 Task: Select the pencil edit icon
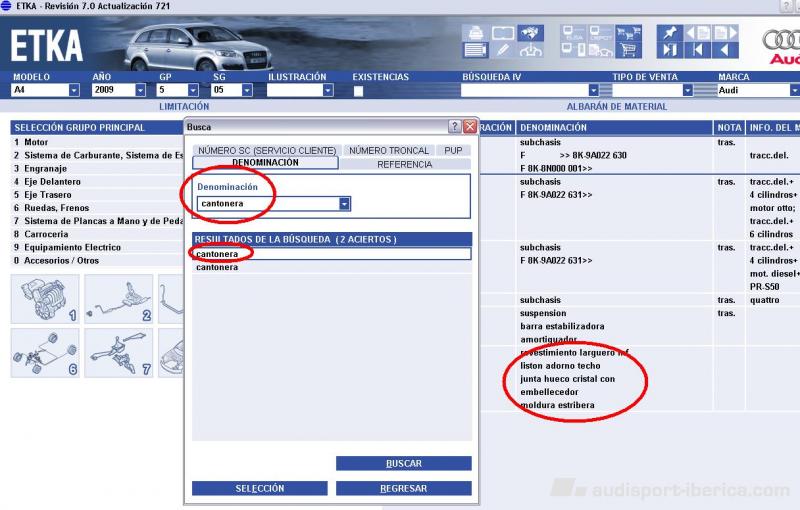click(x=503, y=50)
